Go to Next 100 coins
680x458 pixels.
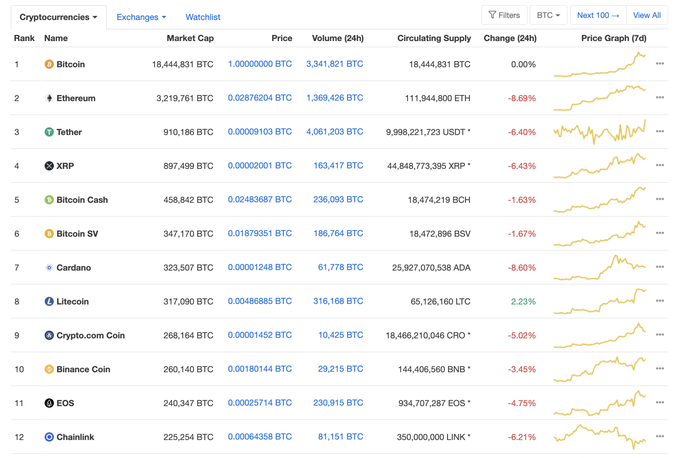point(598,15)
